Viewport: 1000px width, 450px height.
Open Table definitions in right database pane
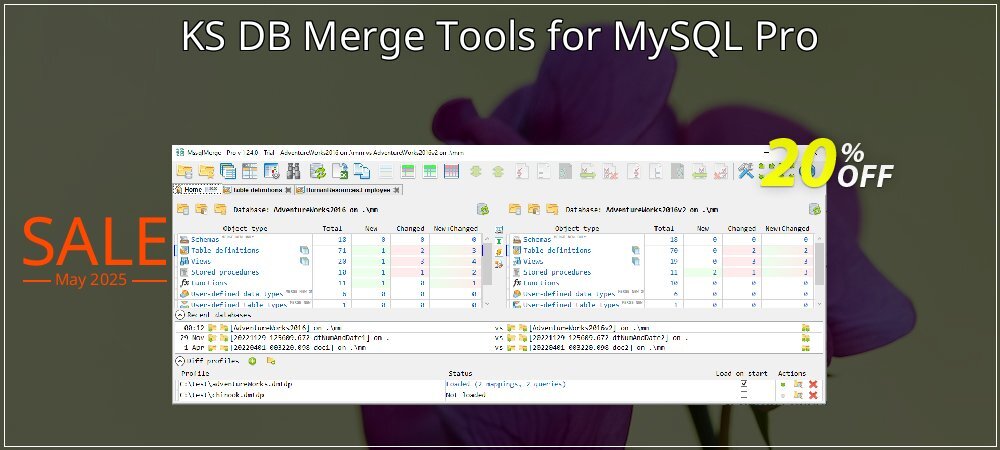[557, 250]
